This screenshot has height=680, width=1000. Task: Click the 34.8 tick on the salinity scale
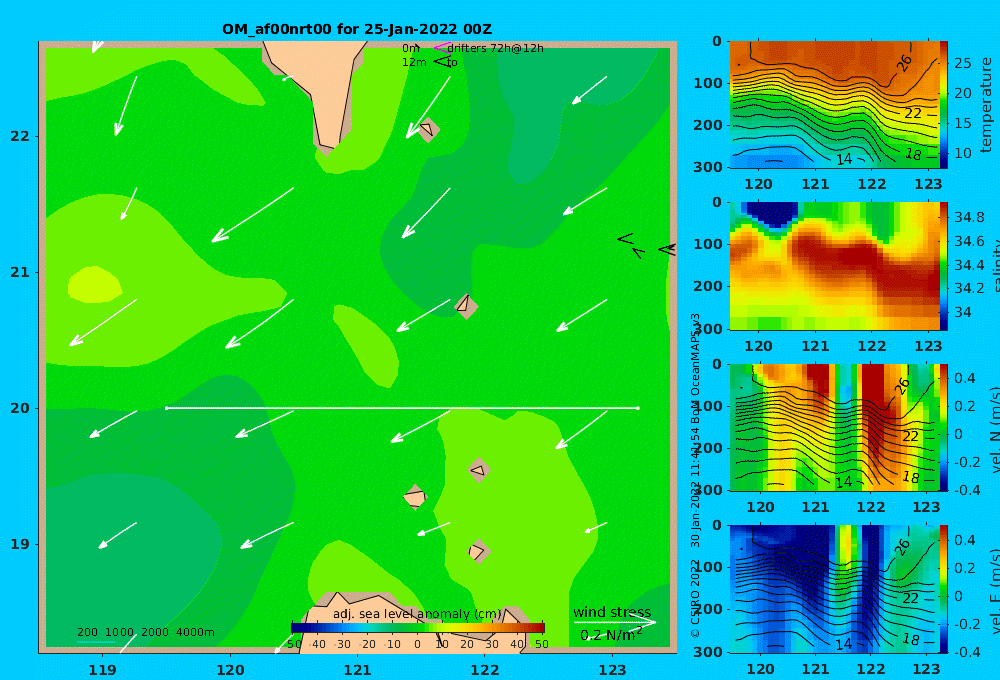pyautogui.click(x=968, y=218)
